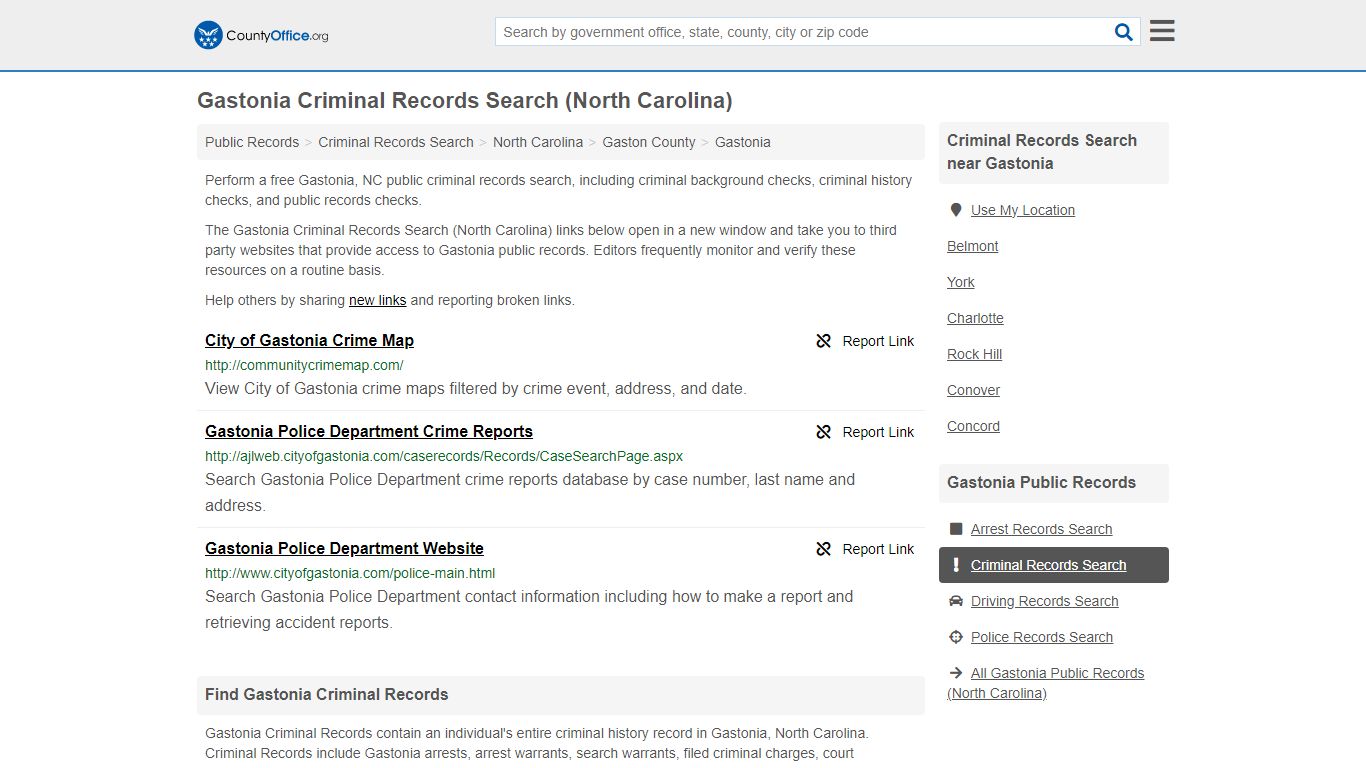Open the hamburger menu
This screenshot has width=1366, height=768.
1162,31
